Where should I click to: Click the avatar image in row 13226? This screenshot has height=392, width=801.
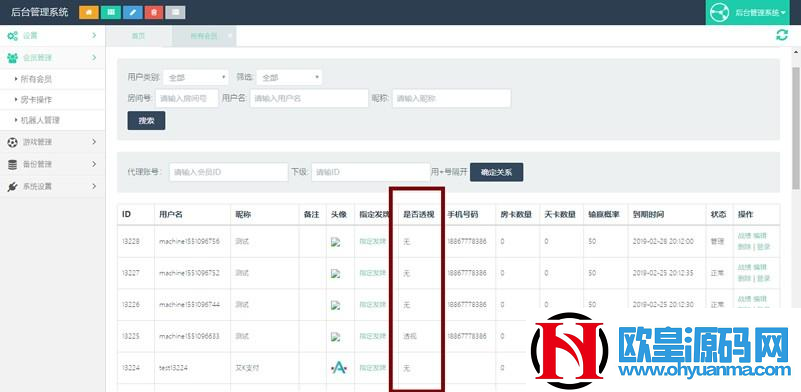click(335, 305)
